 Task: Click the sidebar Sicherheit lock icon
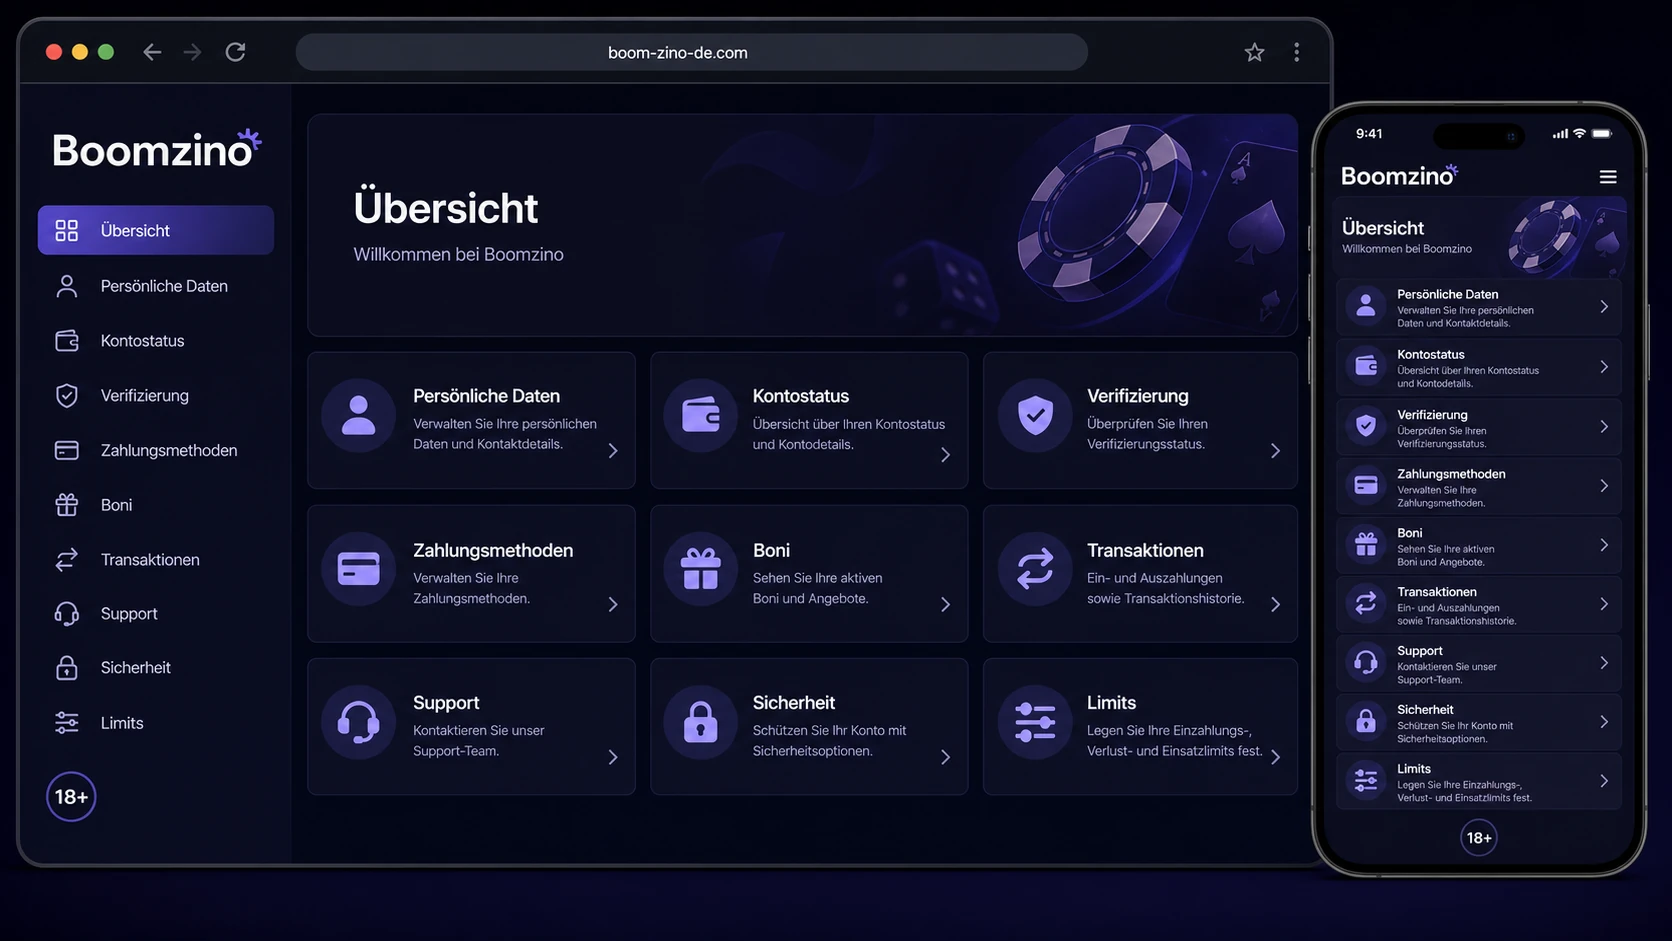click(x=67, y=667)
